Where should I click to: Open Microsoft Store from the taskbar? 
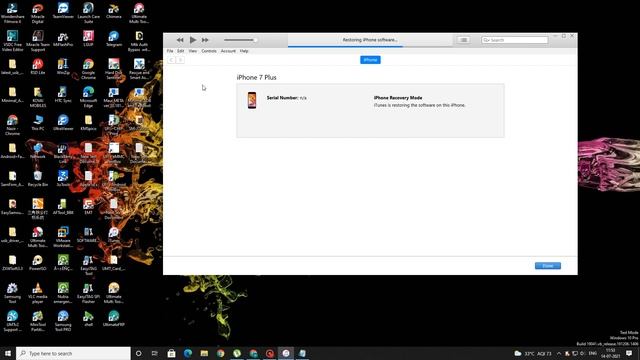[x=171, y=353]
